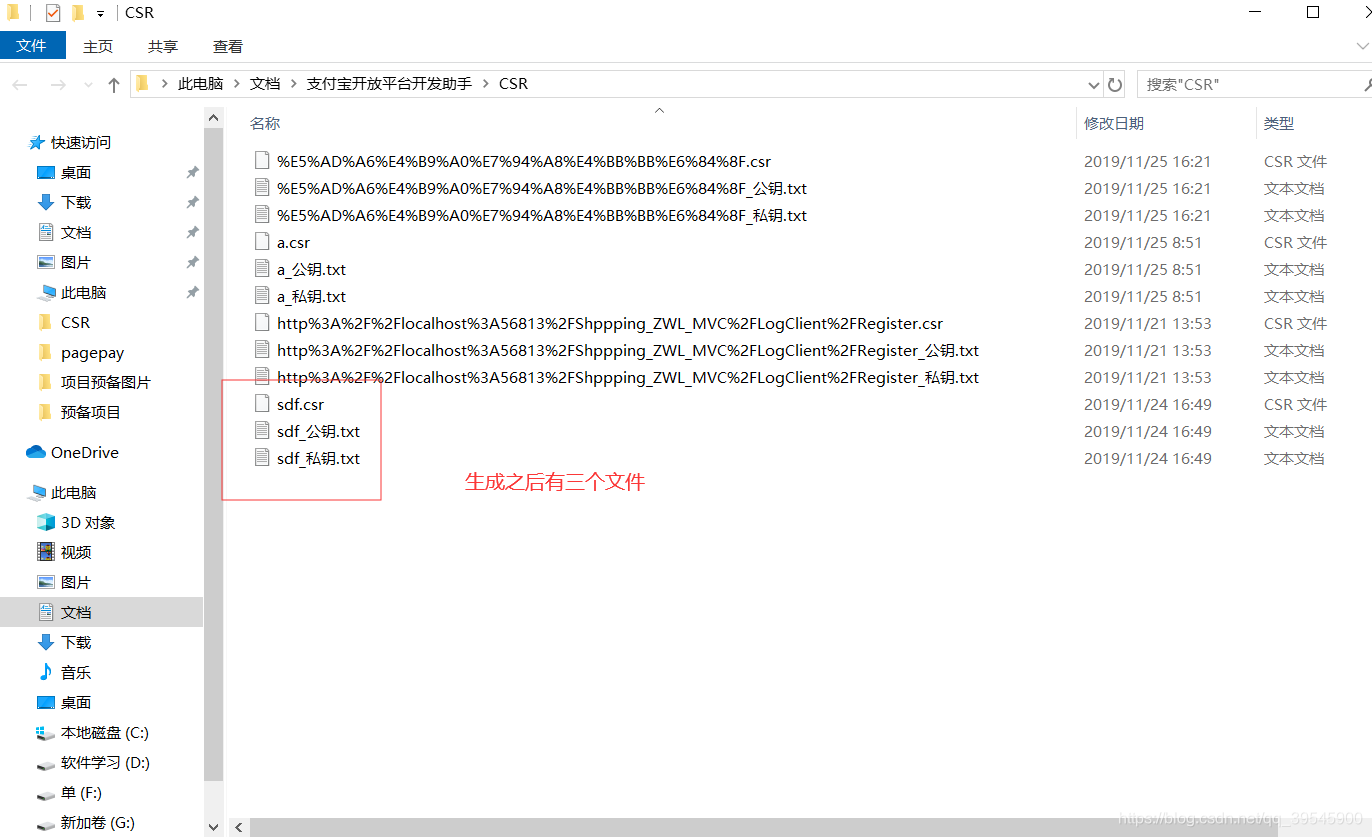The height and width of the screenshot is (837, 1372).
Task: Click the horizontal scrollbar left arrow
Action: 238,827
